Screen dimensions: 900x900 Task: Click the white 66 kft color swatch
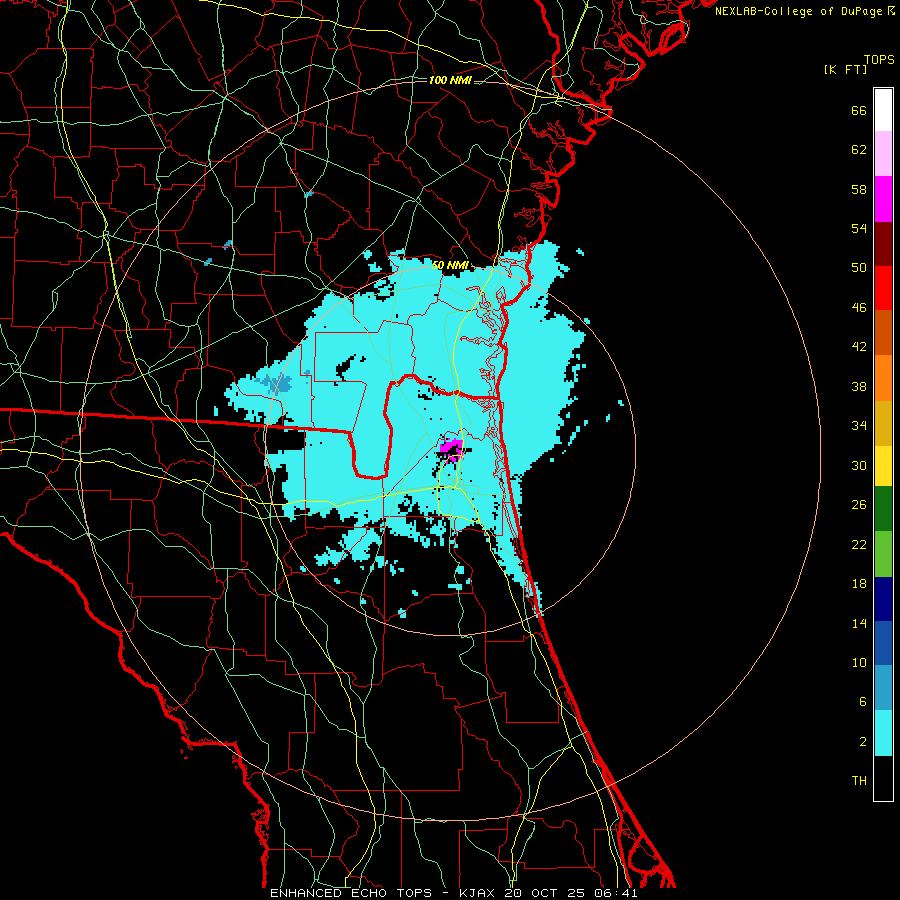[883, 110]
